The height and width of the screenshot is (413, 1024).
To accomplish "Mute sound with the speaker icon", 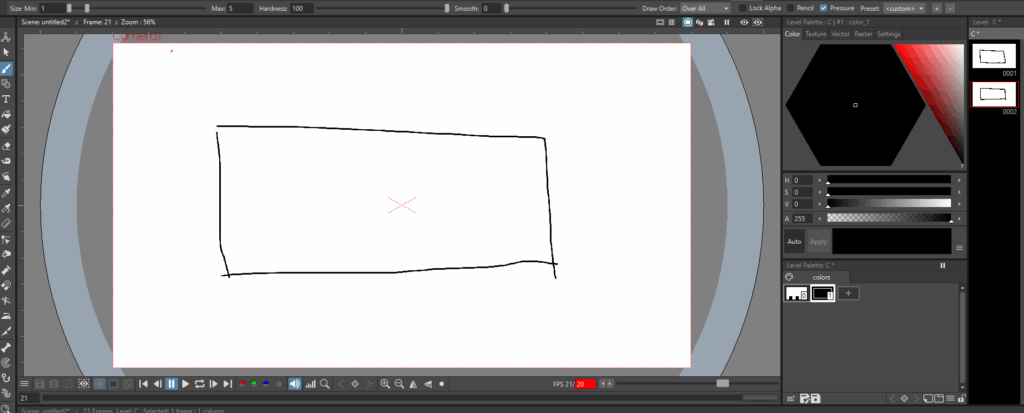I will (x=294, y=383).
